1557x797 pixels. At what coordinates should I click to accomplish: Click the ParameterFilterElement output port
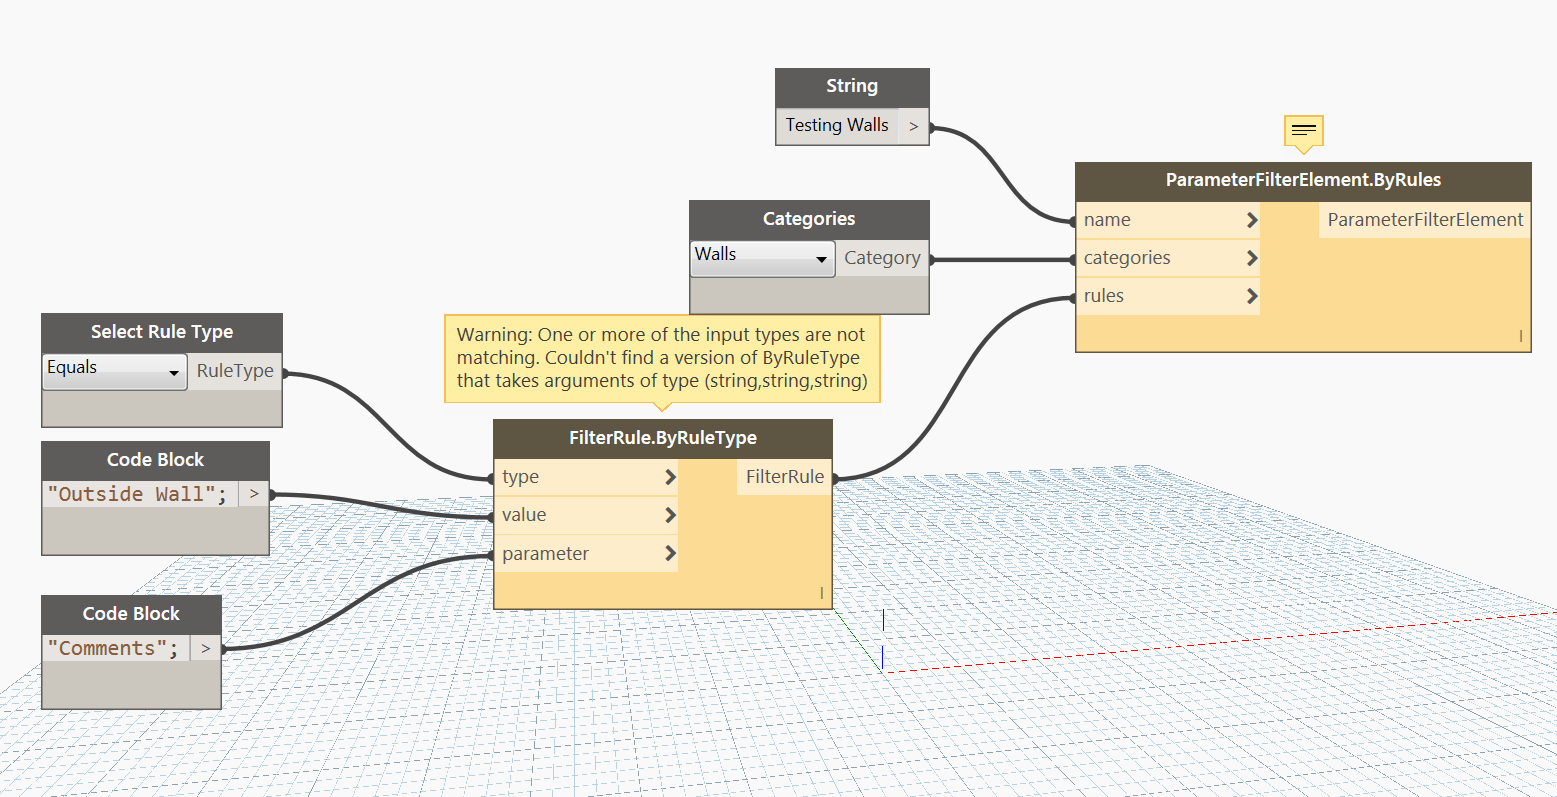click(1424, 220)
